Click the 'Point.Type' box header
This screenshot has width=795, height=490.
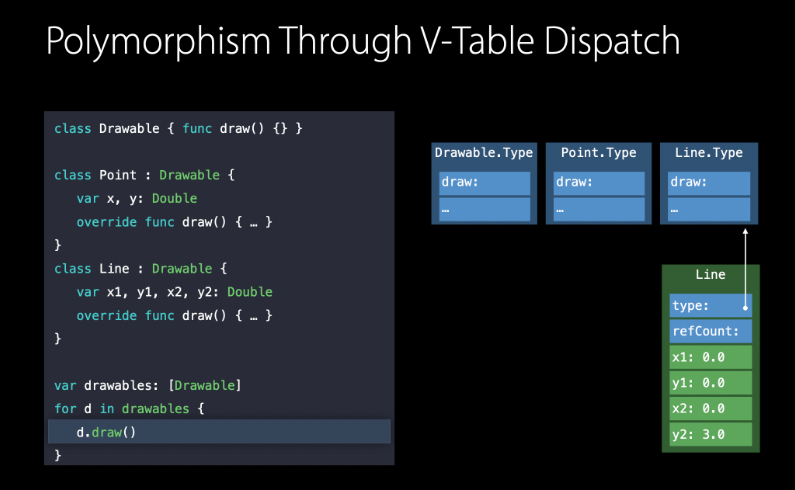(598, 153)
